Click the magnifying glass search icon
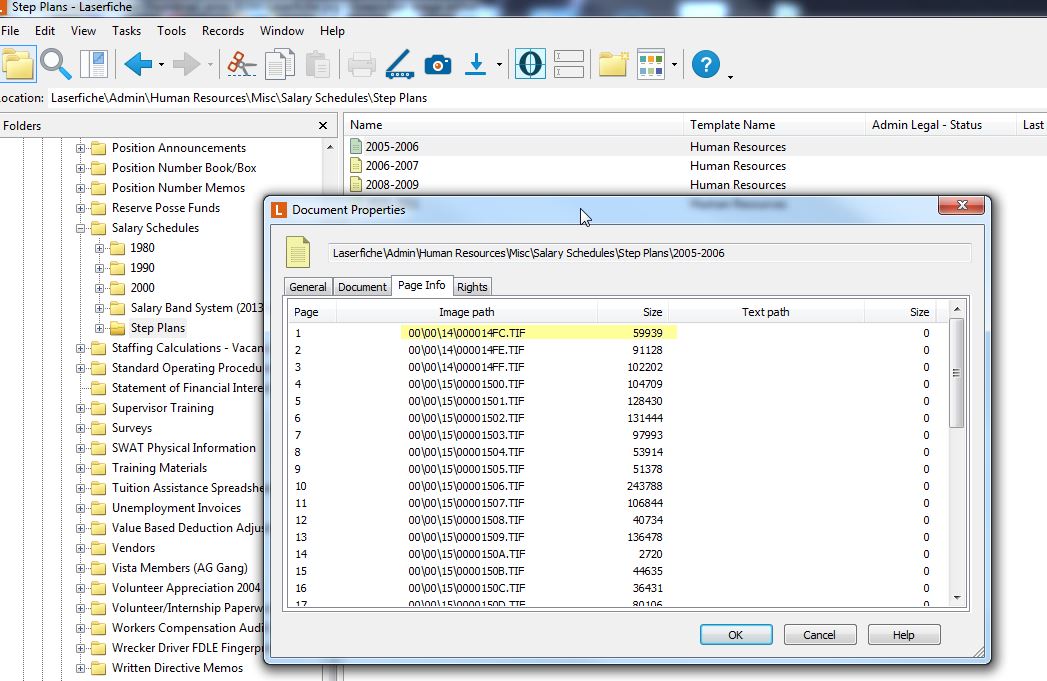The image size is (1047, 681). click(55, 65)
